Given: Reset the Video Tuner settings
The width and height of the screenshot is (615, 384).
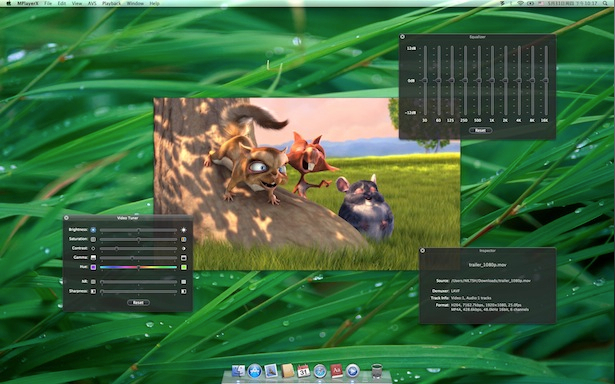Looking at the screenshot, I should pos(138,303).
